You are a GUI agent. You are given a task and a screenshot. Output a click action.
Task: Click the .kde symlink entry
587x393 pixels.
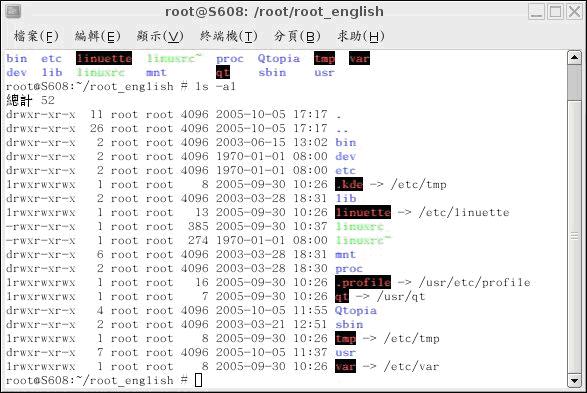point(349,184)
